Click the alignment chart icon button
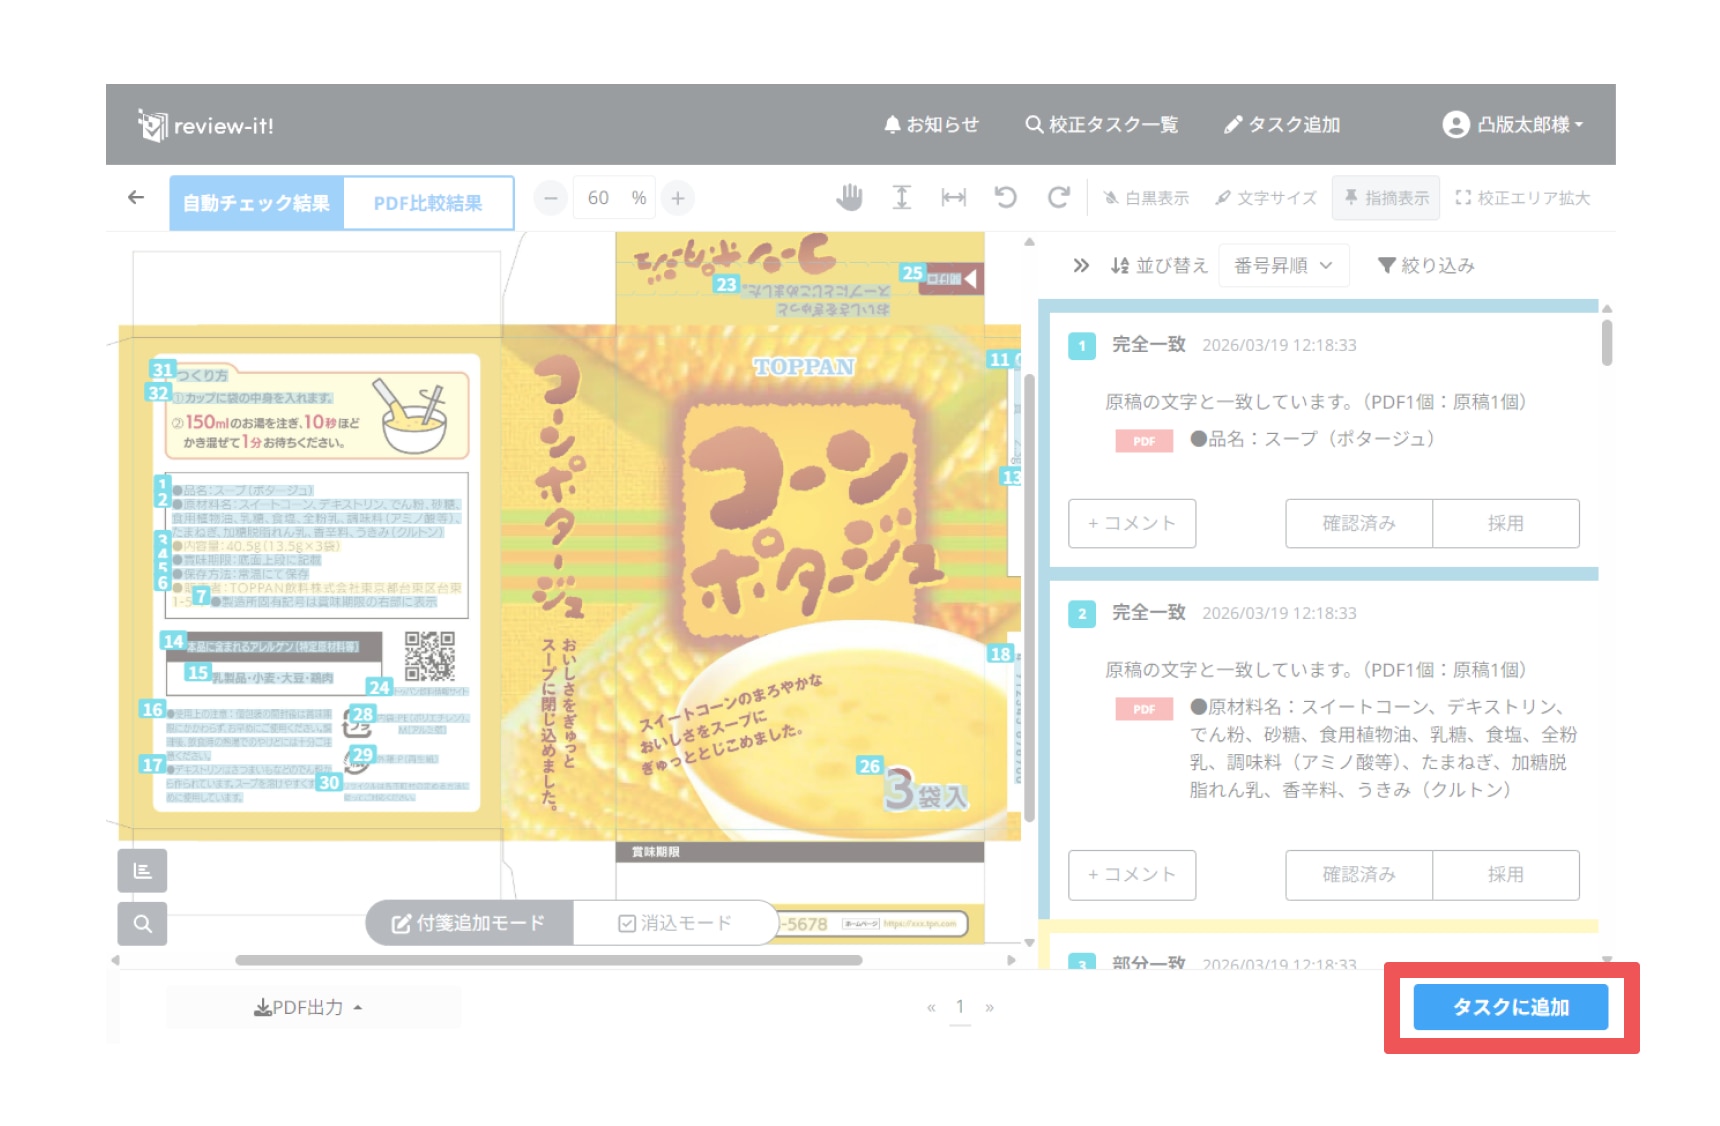Viewport: 1720px width, 1126px height. pyautogui.click(x=142, y=871)
